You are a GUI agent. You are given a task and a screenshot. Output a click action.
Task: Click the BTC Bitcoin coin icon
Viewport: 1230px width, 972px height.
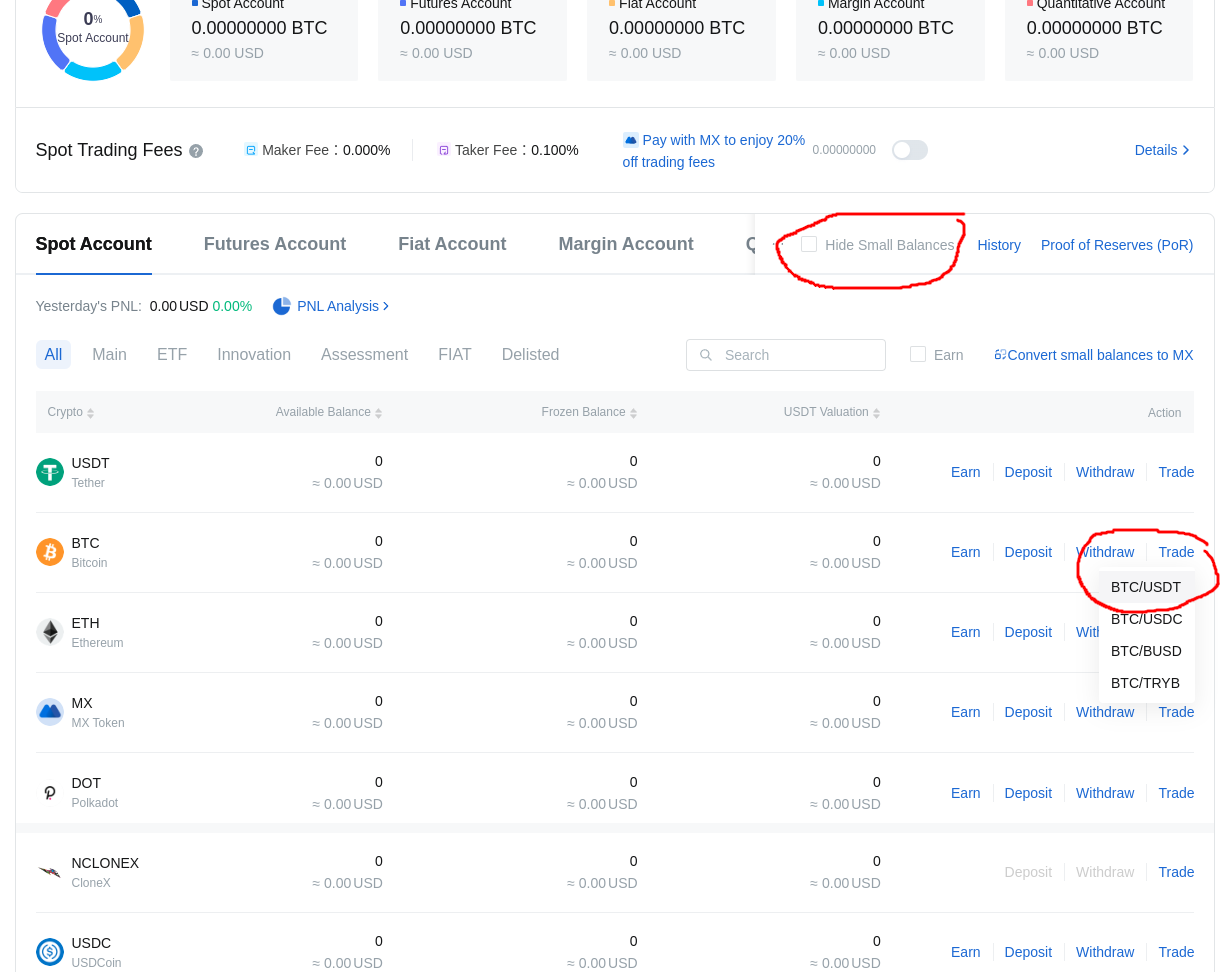[x=50, y=552]
